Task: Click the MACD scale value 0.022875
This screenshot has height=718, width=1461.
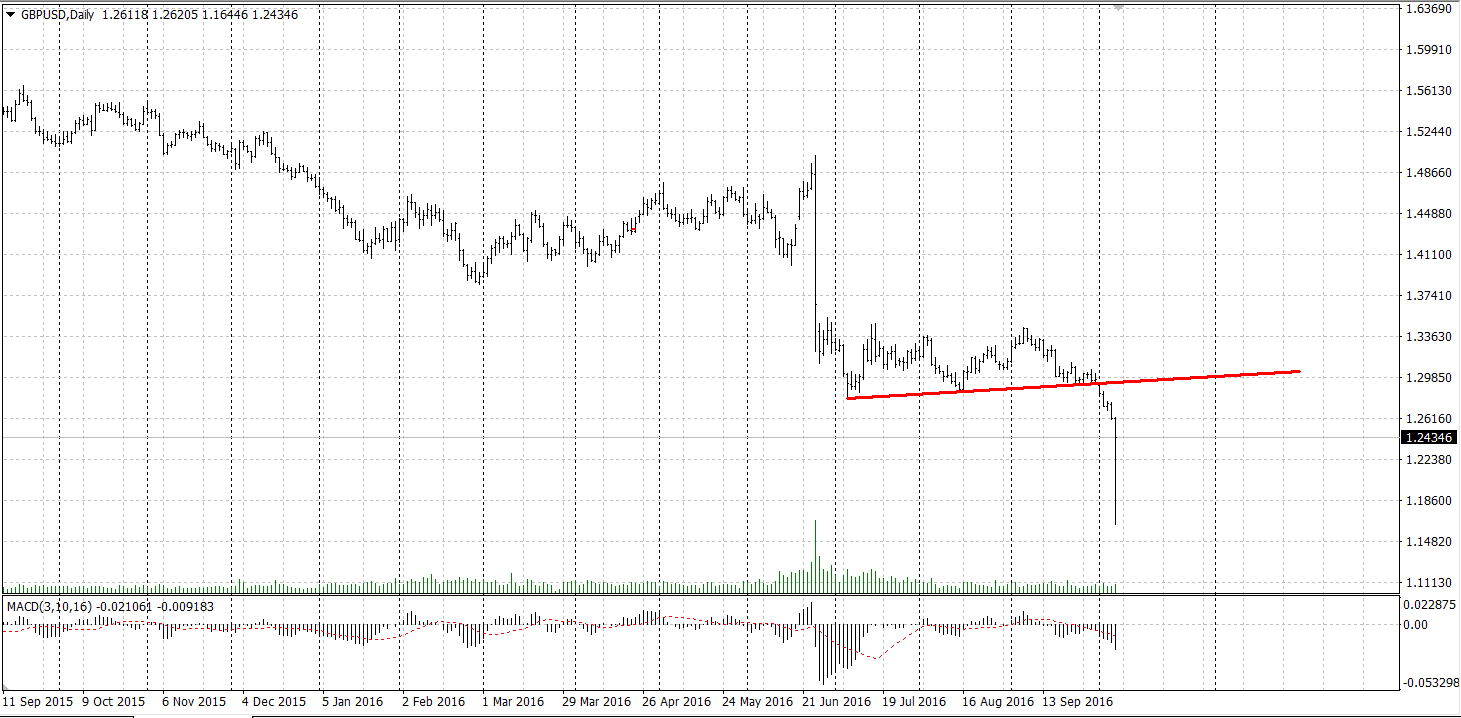Action: click(1430, 605)
